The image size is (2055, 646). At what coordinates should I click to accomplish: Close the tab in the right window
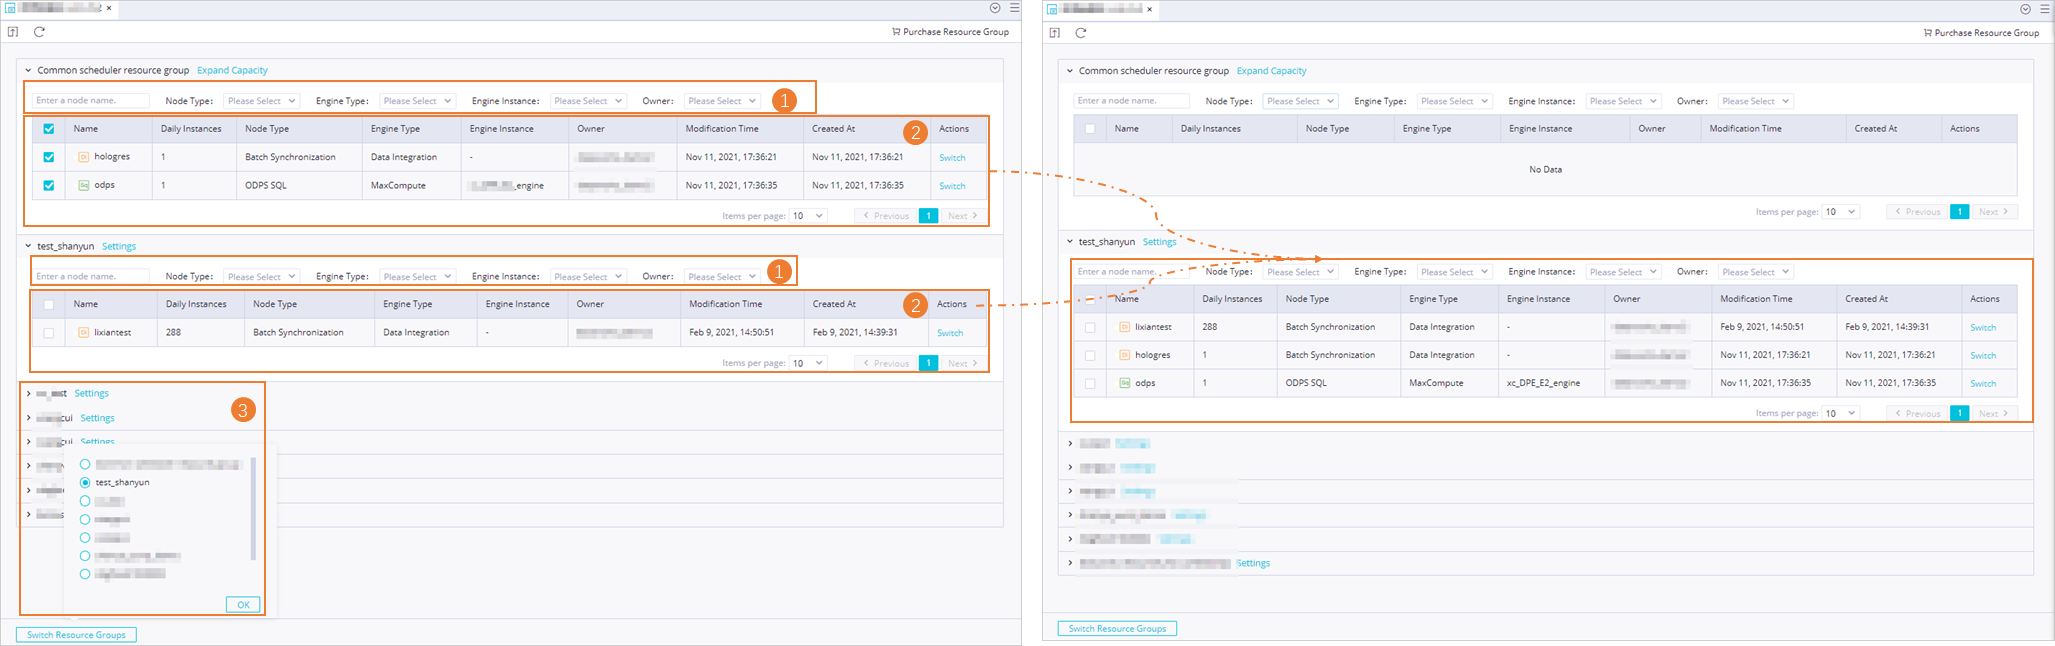tap(1150, 9)
